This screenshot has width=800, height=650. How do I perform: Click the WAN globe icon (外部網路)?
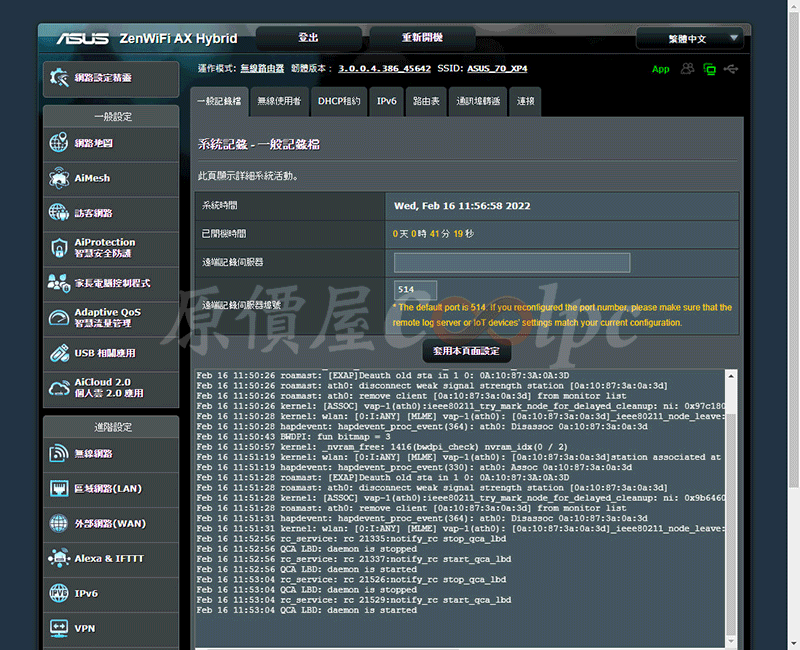pos(59,523)
